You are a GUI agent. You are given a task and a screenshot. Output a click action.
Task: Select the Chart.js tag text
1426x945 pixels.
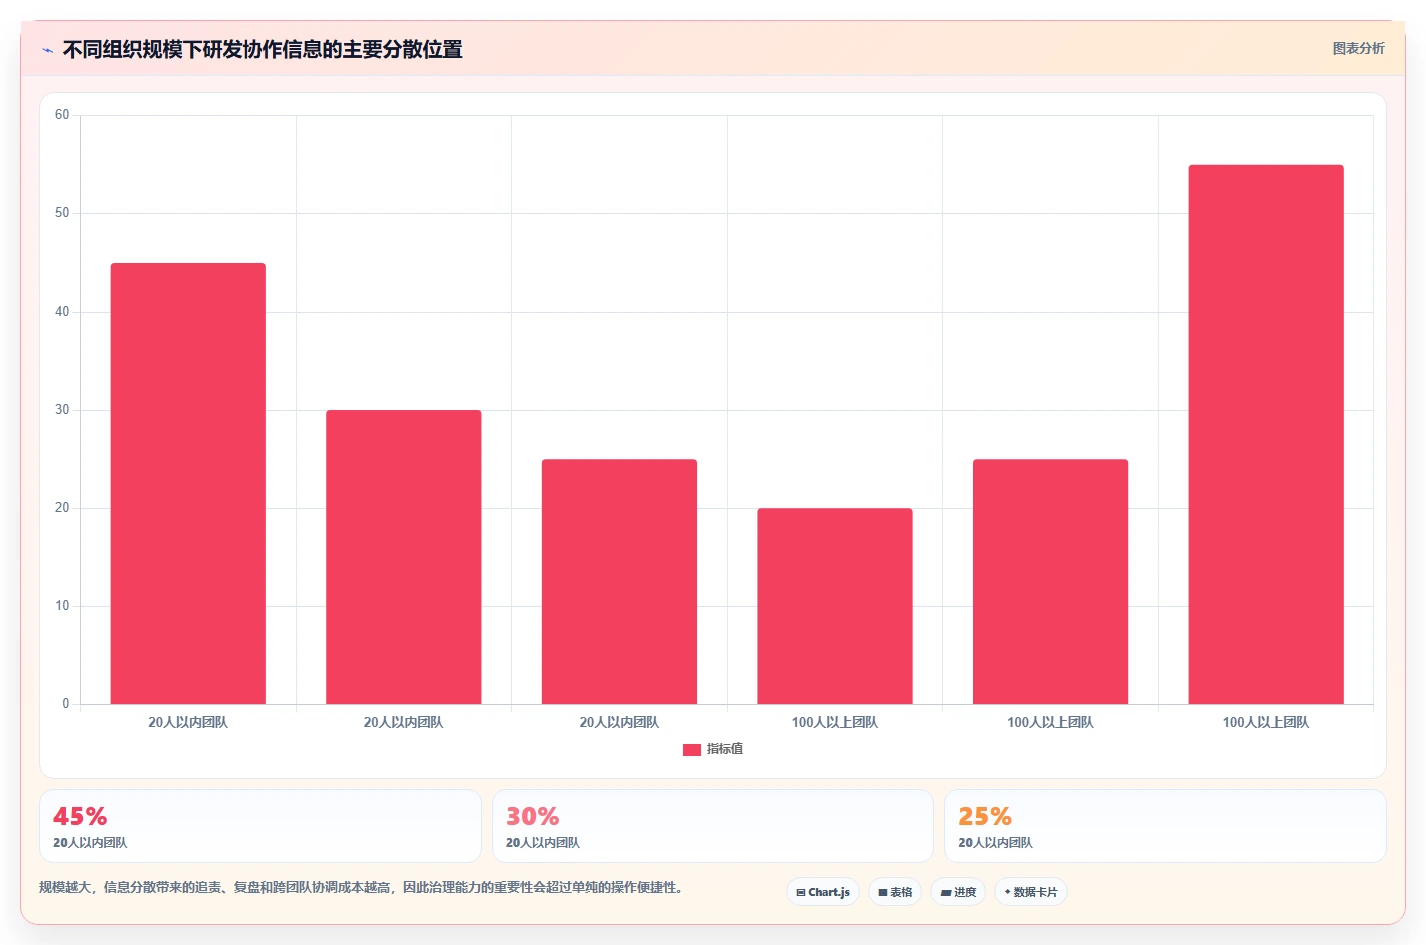pyautogui.click(x=829, y=892)
